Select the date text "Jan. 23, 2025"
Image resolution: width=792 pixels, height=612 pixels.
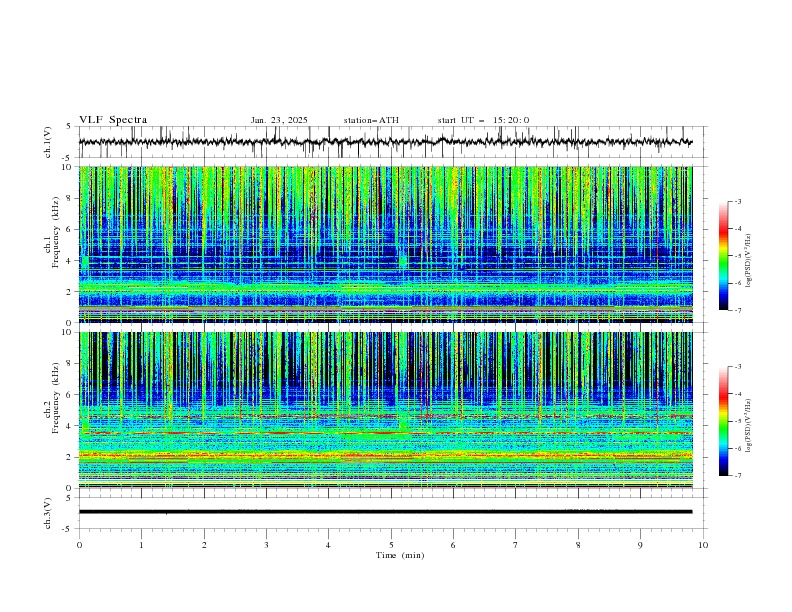tap(279, 120)
